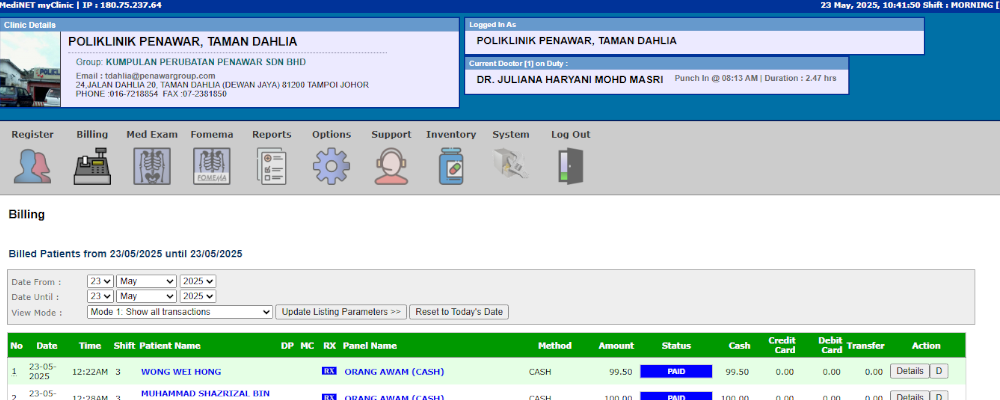This screenshot has height=400, width=1000.
Task: Click Reset to Today's Date button
Action: pos(459,312)
